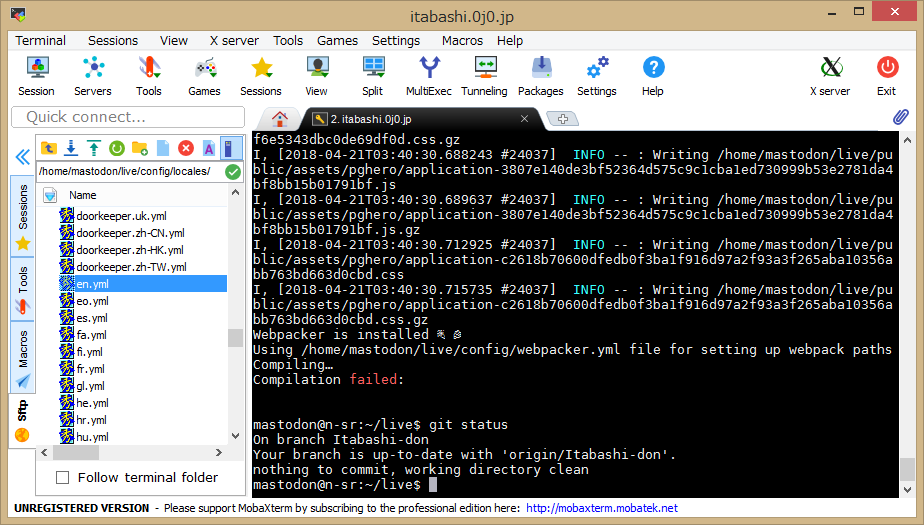The height and width of the screenshot is (525, 924).
Task: Delete selected file with red X icon
Action: (x=186, y=148)
